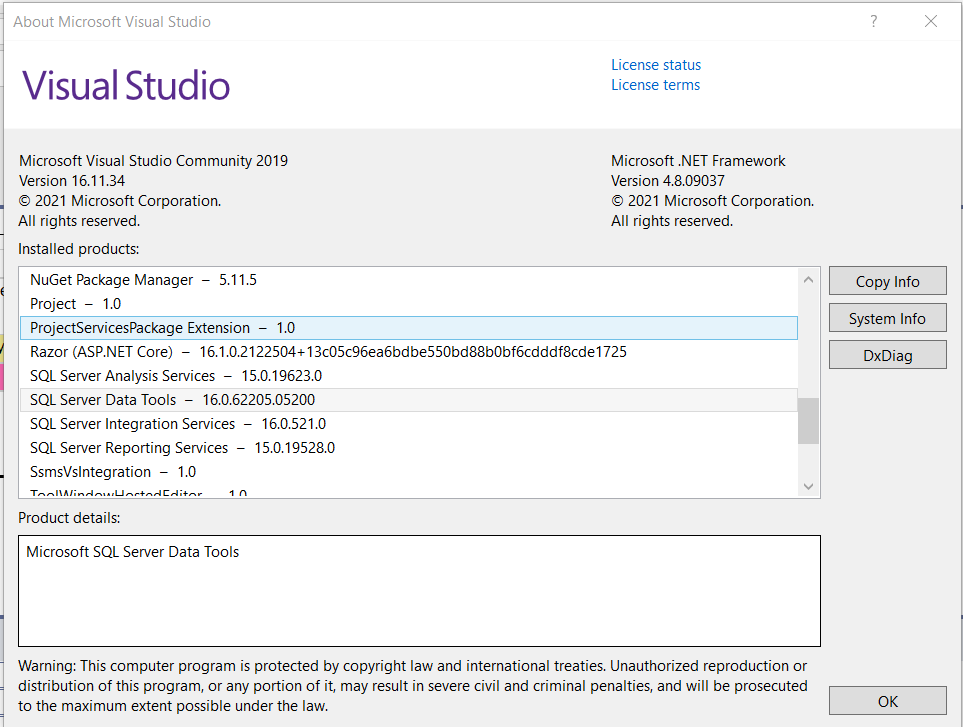Click the installed products scrollbar thumb
963x727 pixels.
pos(808,421)
